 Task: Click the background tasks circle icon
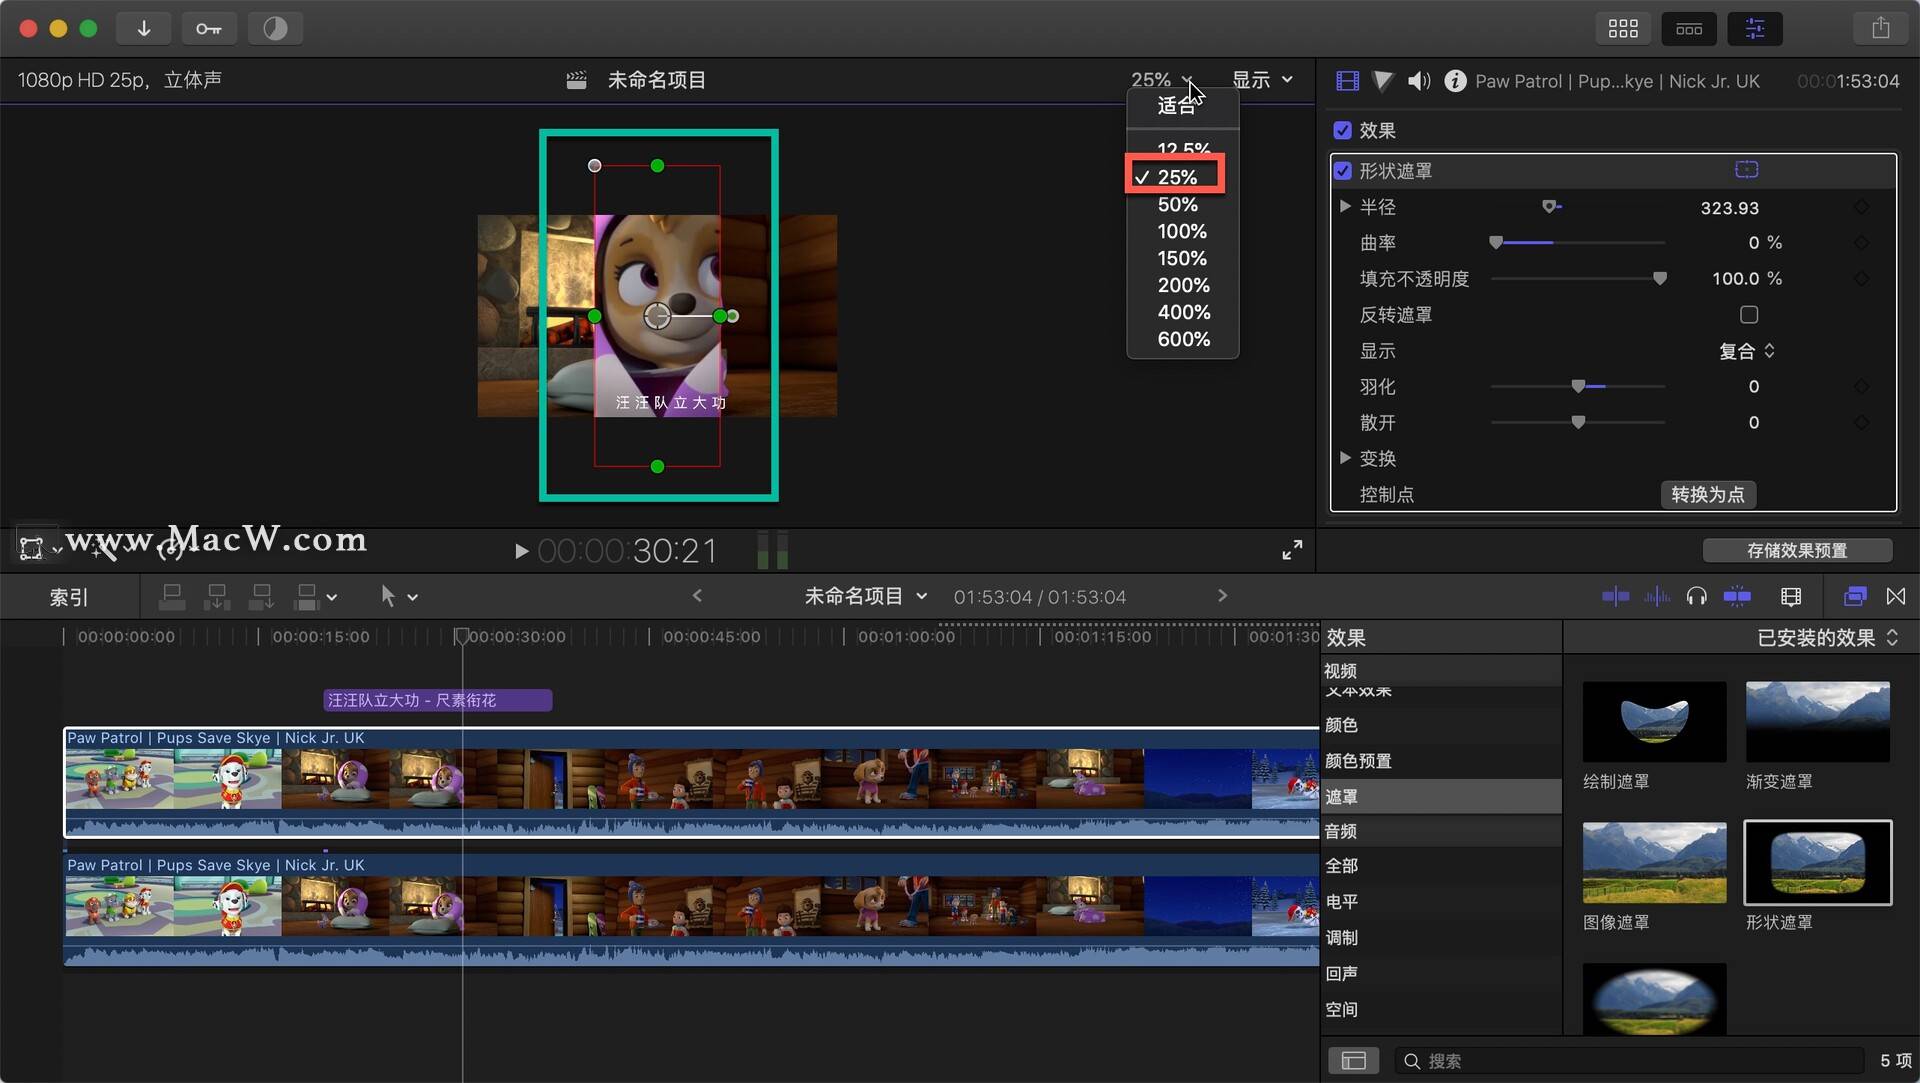click(x=275, y=28)
